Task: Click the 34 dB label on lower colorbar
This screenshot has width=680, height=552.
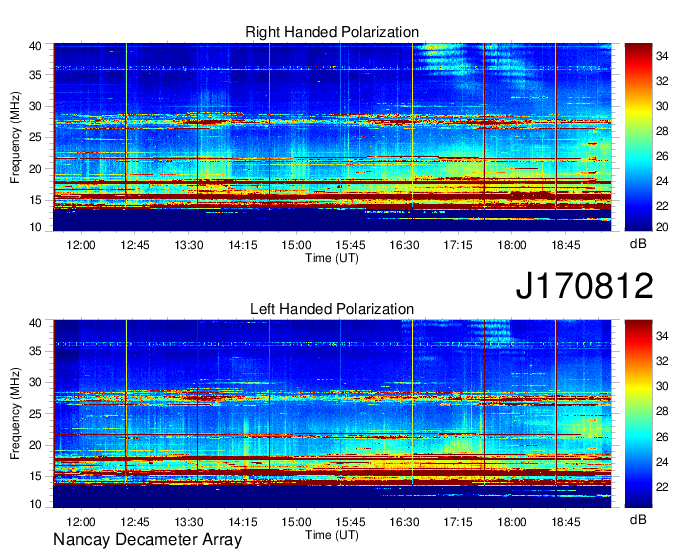Action: click(662, 335)
